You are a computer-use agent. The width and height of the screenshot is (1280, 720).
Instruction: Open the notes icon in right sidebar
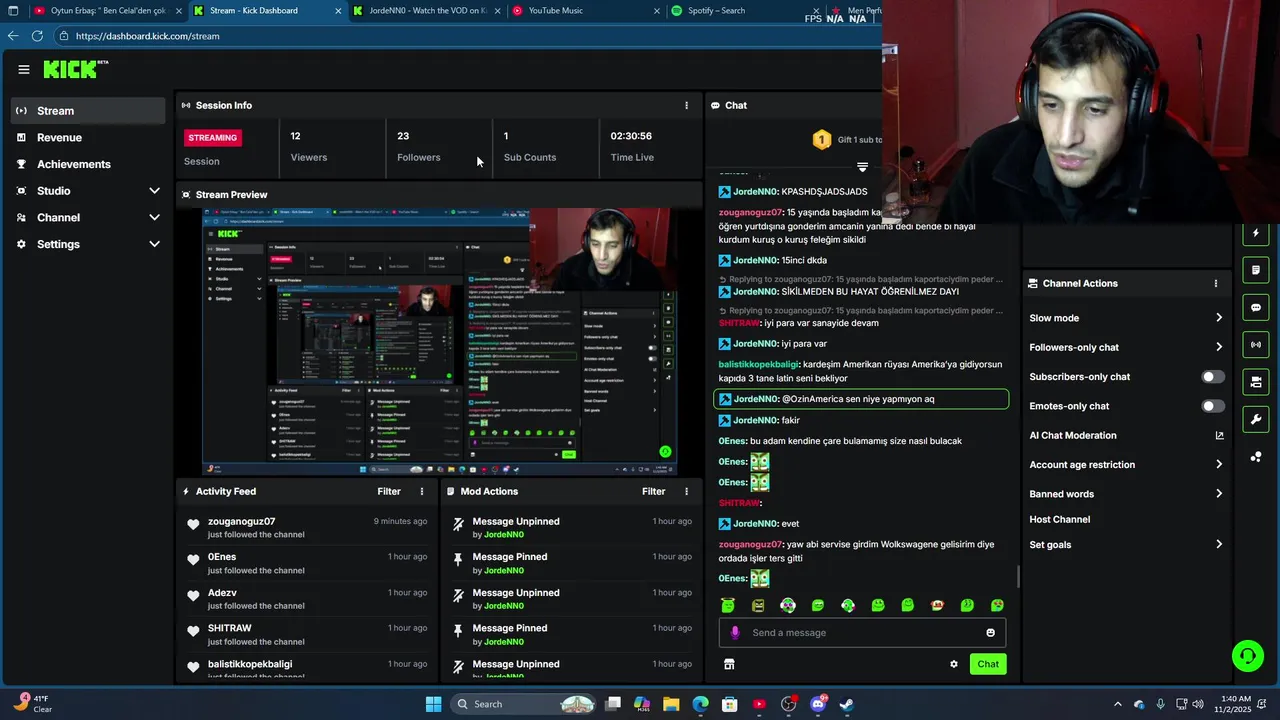(1256, 270)
